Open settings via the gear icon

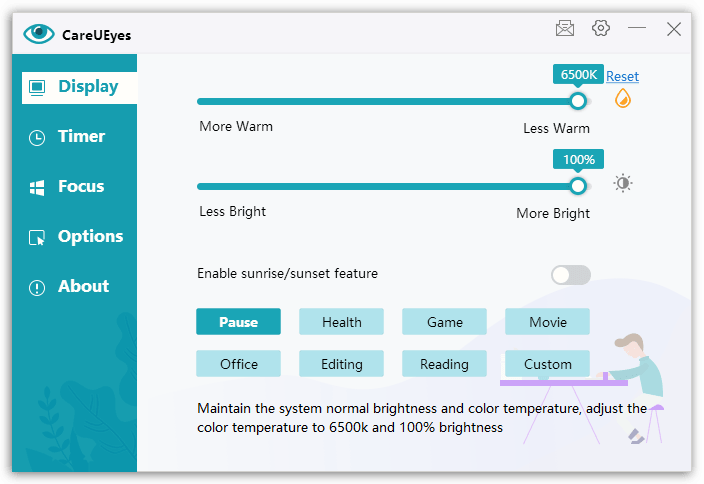click(x=600, y=28)
